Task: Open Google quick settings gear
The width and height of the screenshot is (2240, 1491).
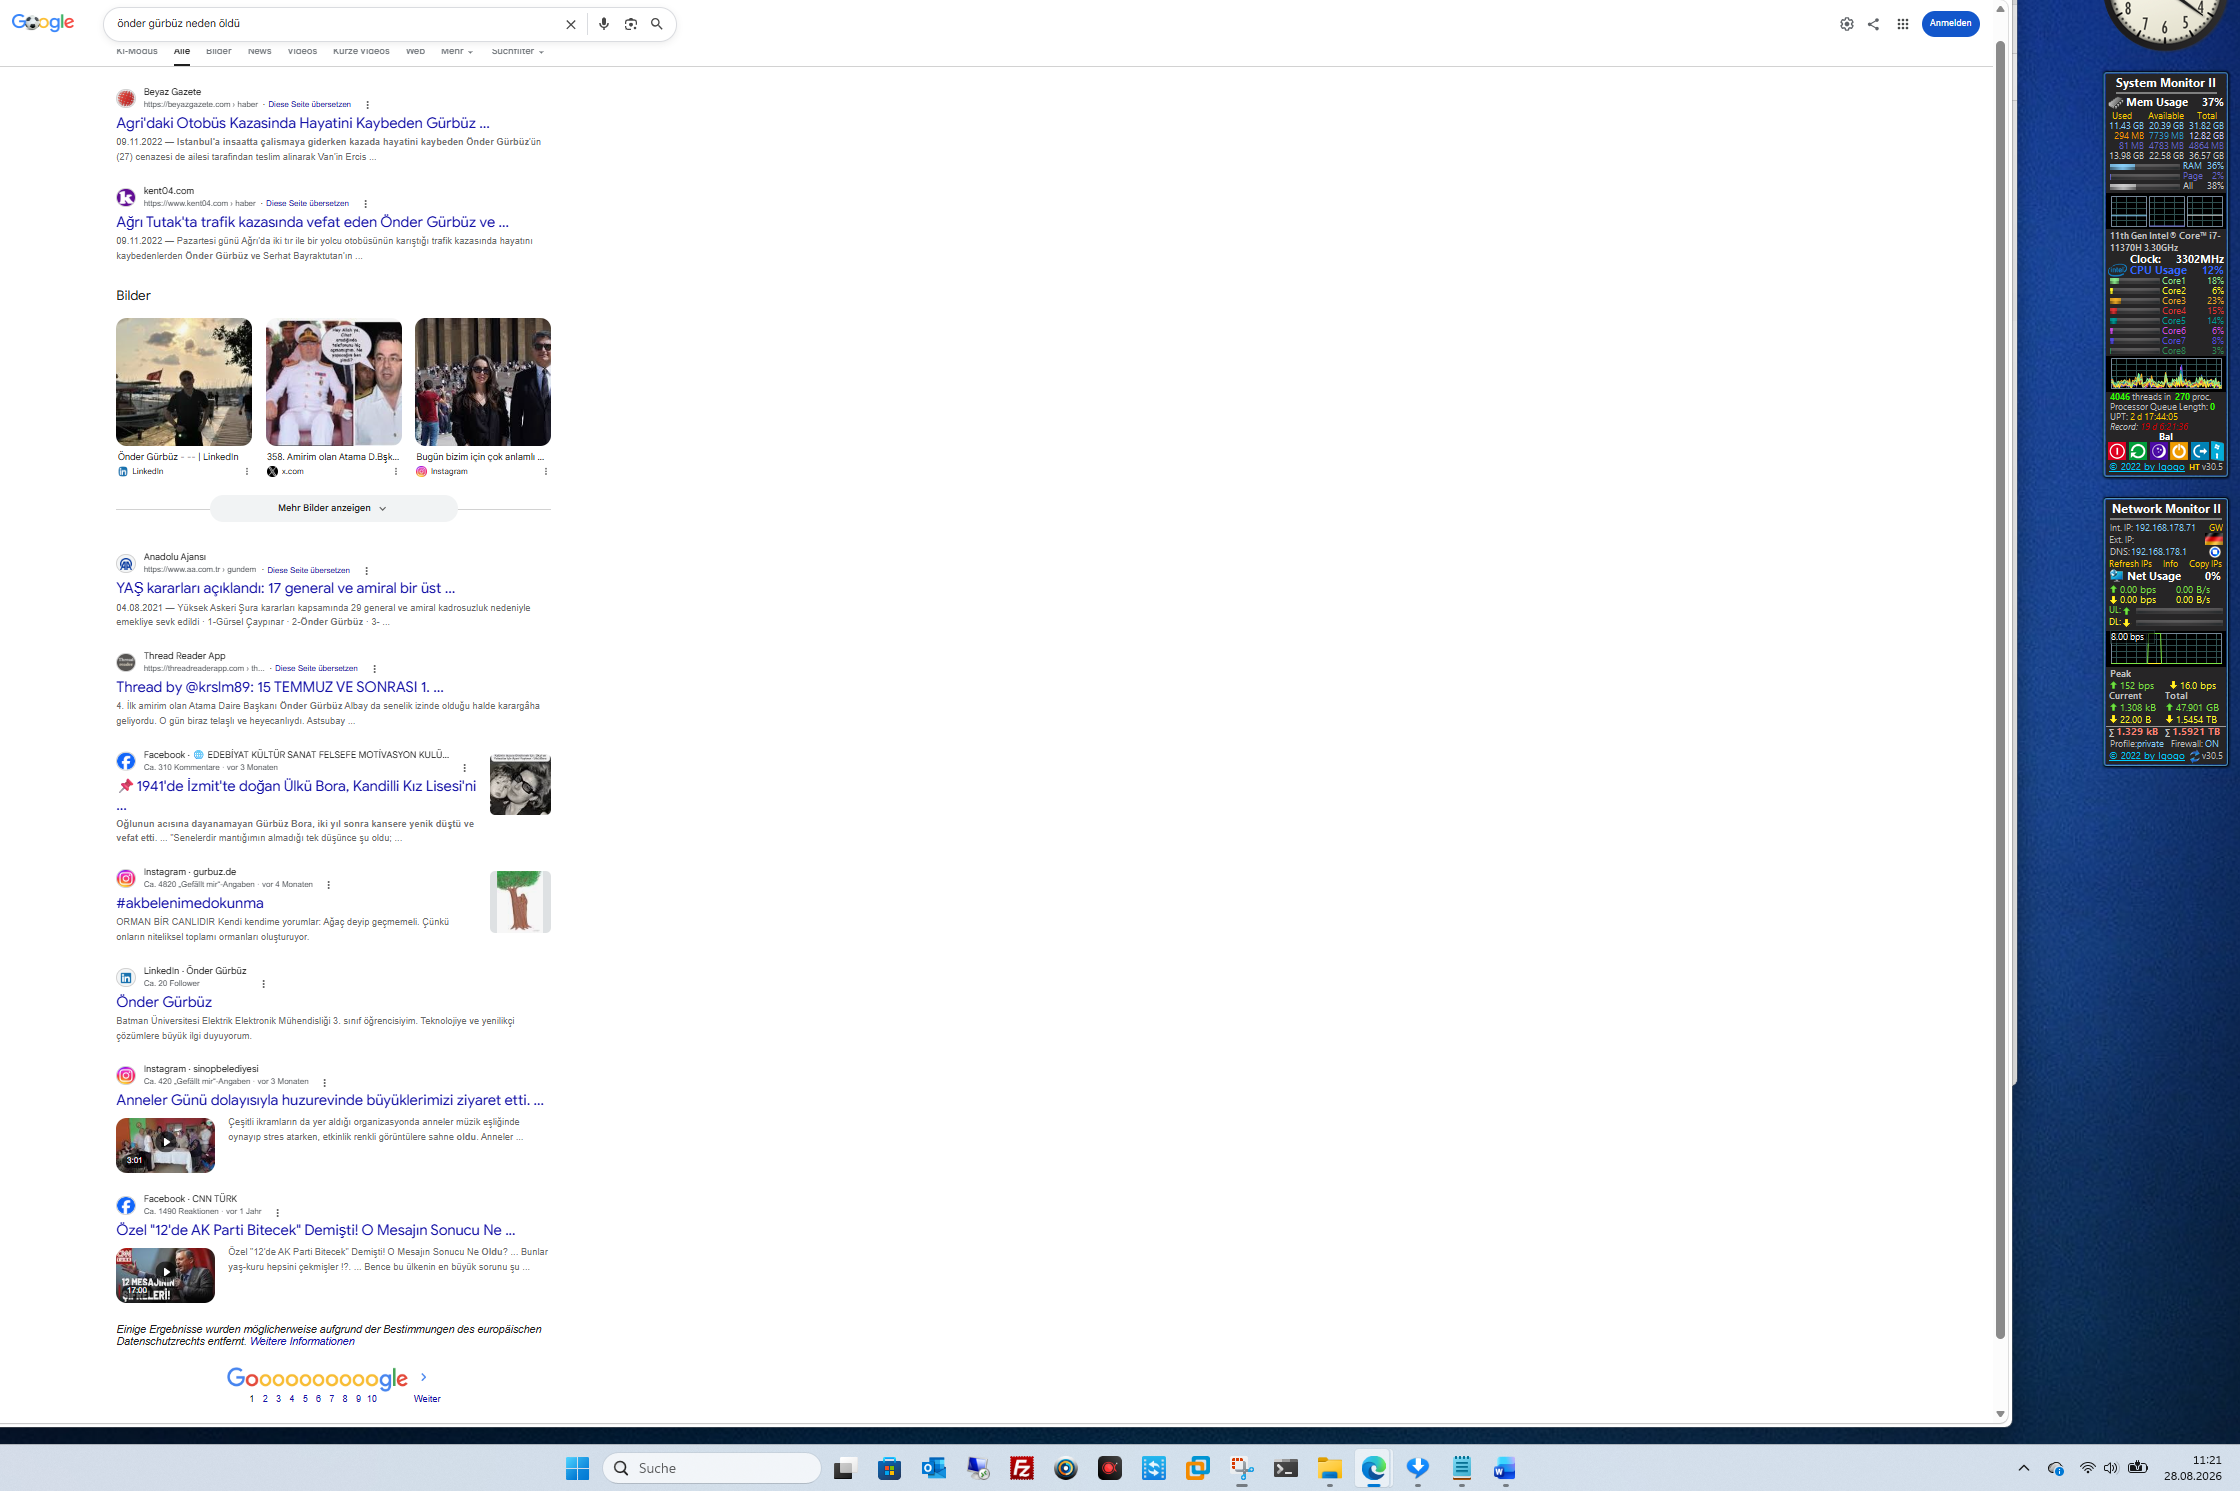Action: (1847, 24)
